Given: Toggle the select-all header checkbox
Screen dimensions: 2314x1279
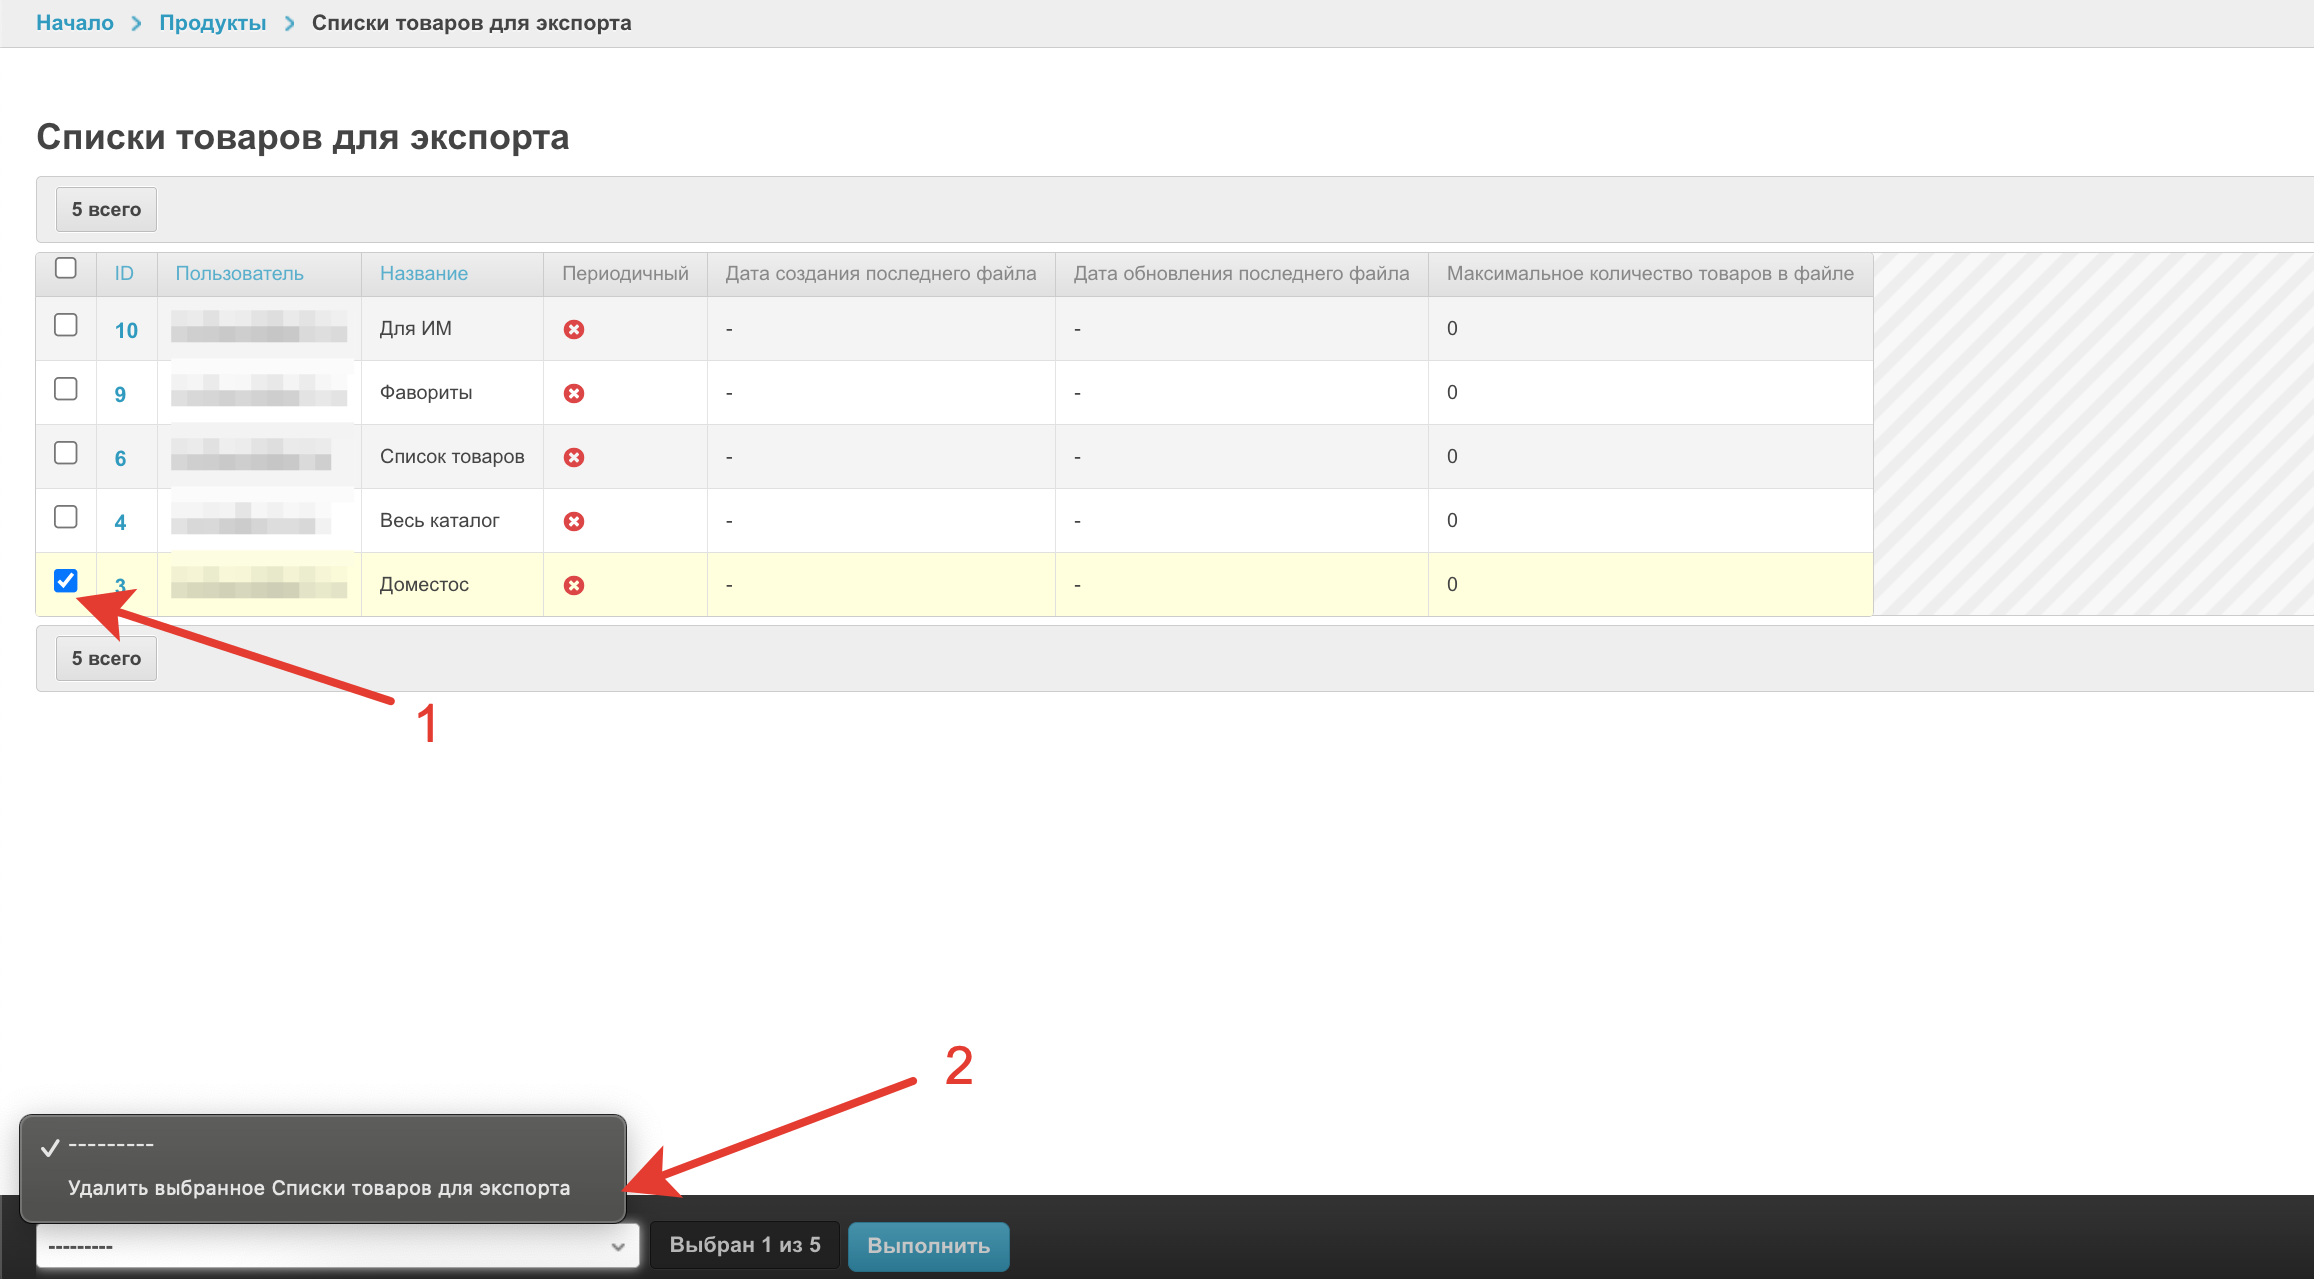Looking at the screenshot, I should point(66,268).
